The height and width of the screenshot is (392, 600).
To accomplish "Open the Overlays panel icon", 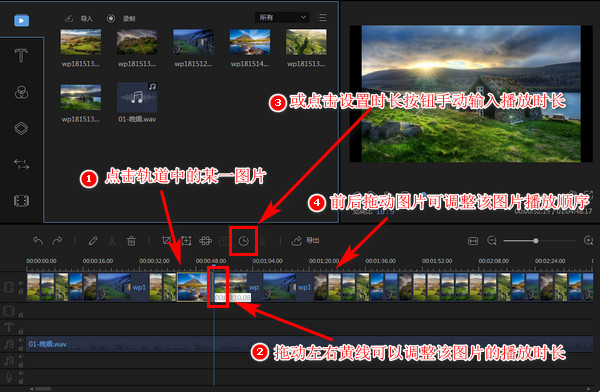I will coord(21,128).
